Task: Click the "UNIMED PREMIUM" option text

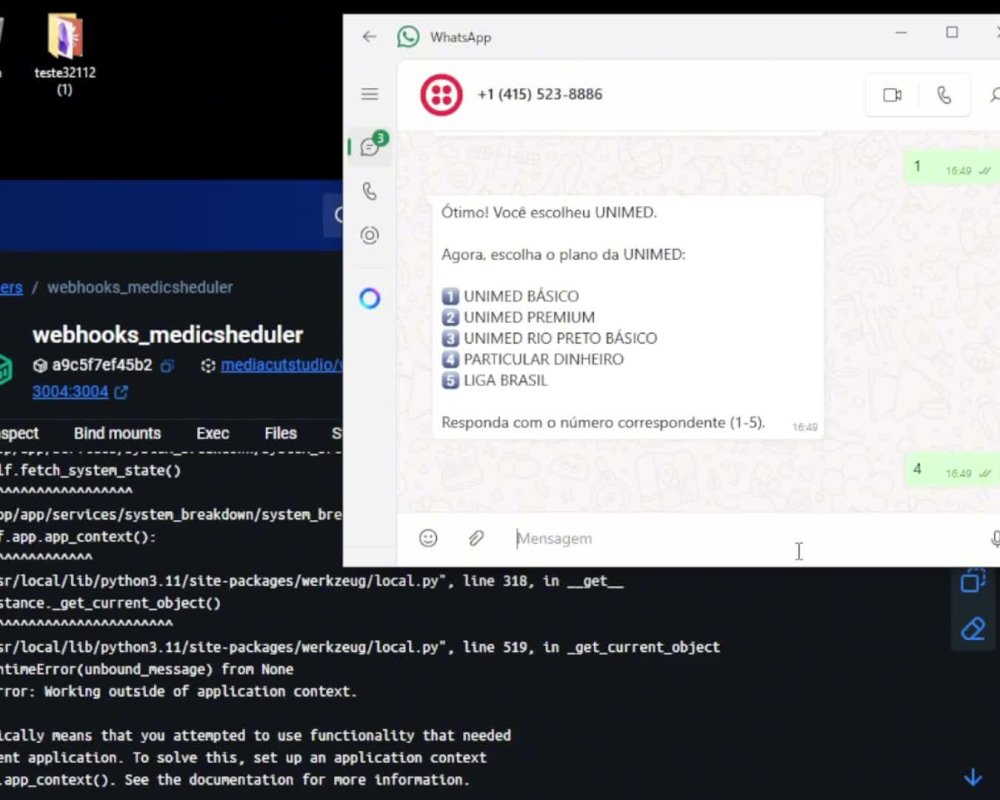Action: pos(529,317)
